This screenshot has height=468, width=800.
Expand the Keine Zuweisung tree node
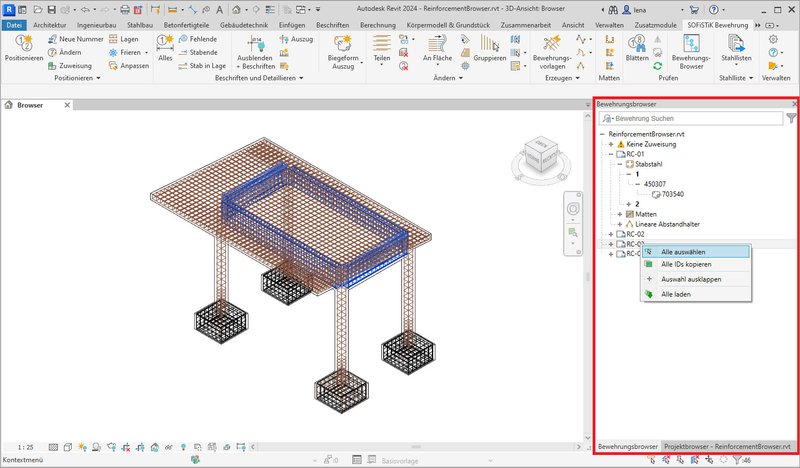pyautogui.click(x=611, y=144)
